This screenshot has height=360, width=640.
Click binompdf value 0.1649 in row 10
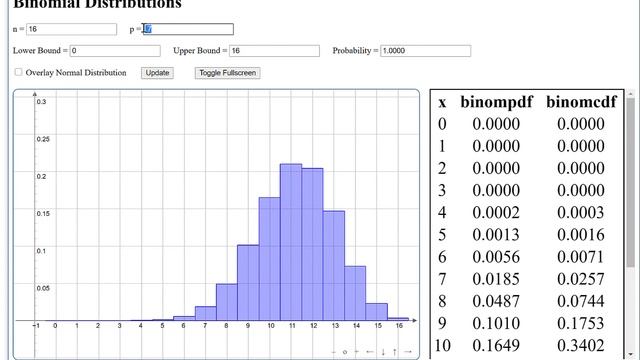[496, 345]
